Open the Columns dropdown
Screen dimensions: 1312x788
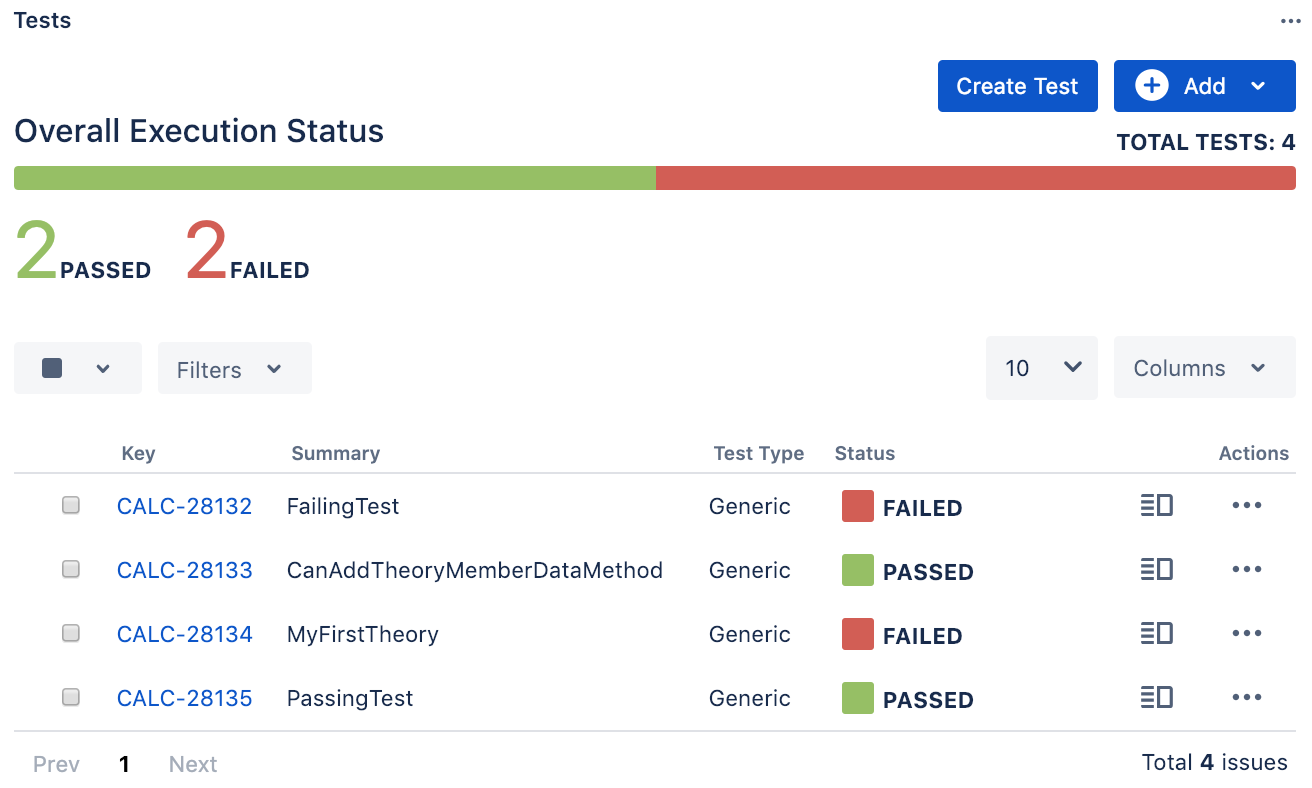1205,368
